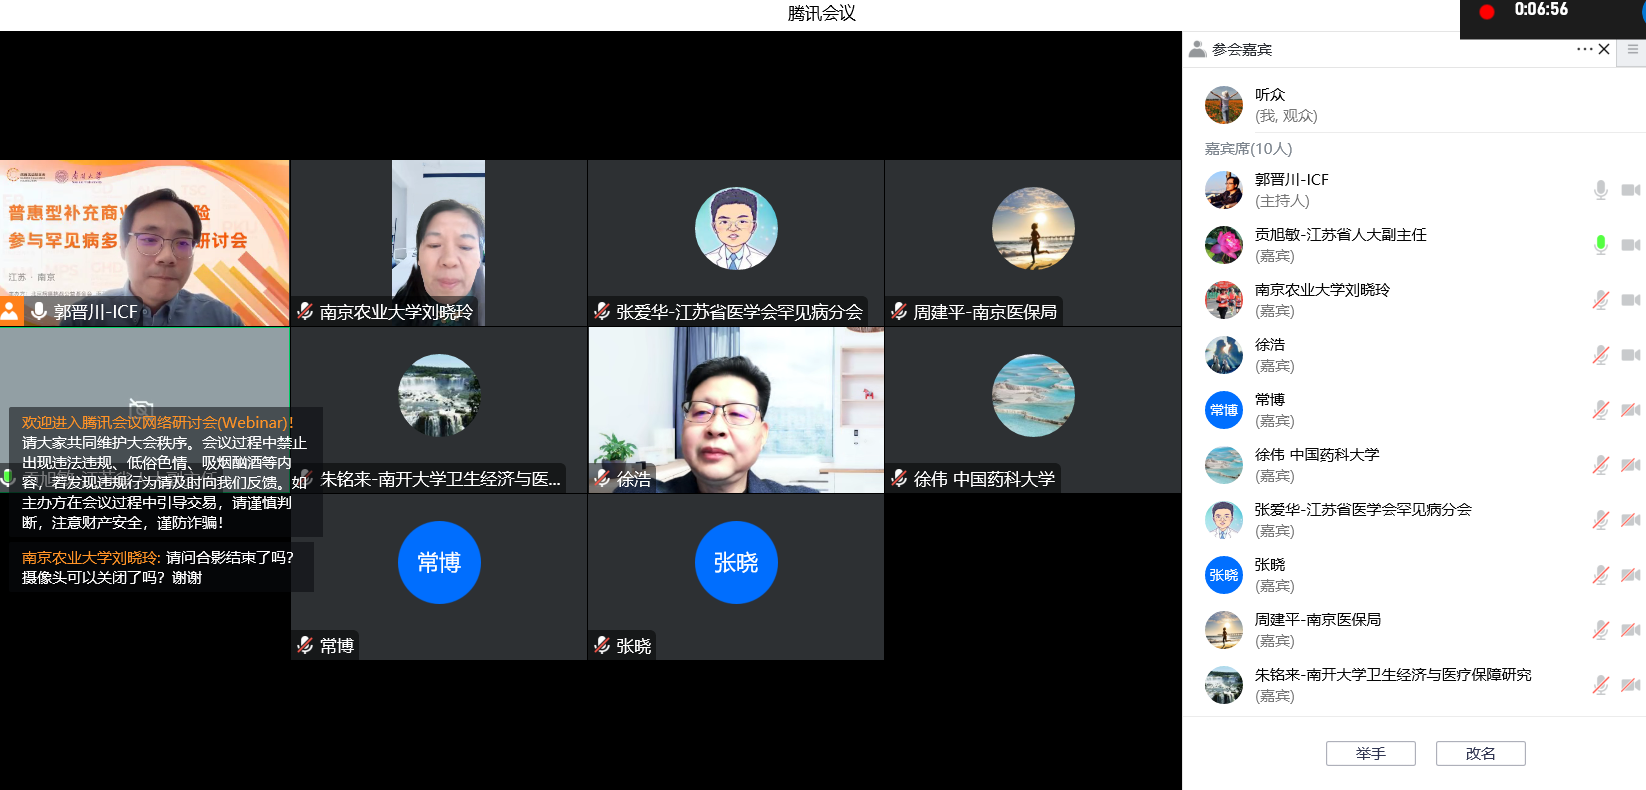Click the 腾讯会议 window title

coord(822,13)
